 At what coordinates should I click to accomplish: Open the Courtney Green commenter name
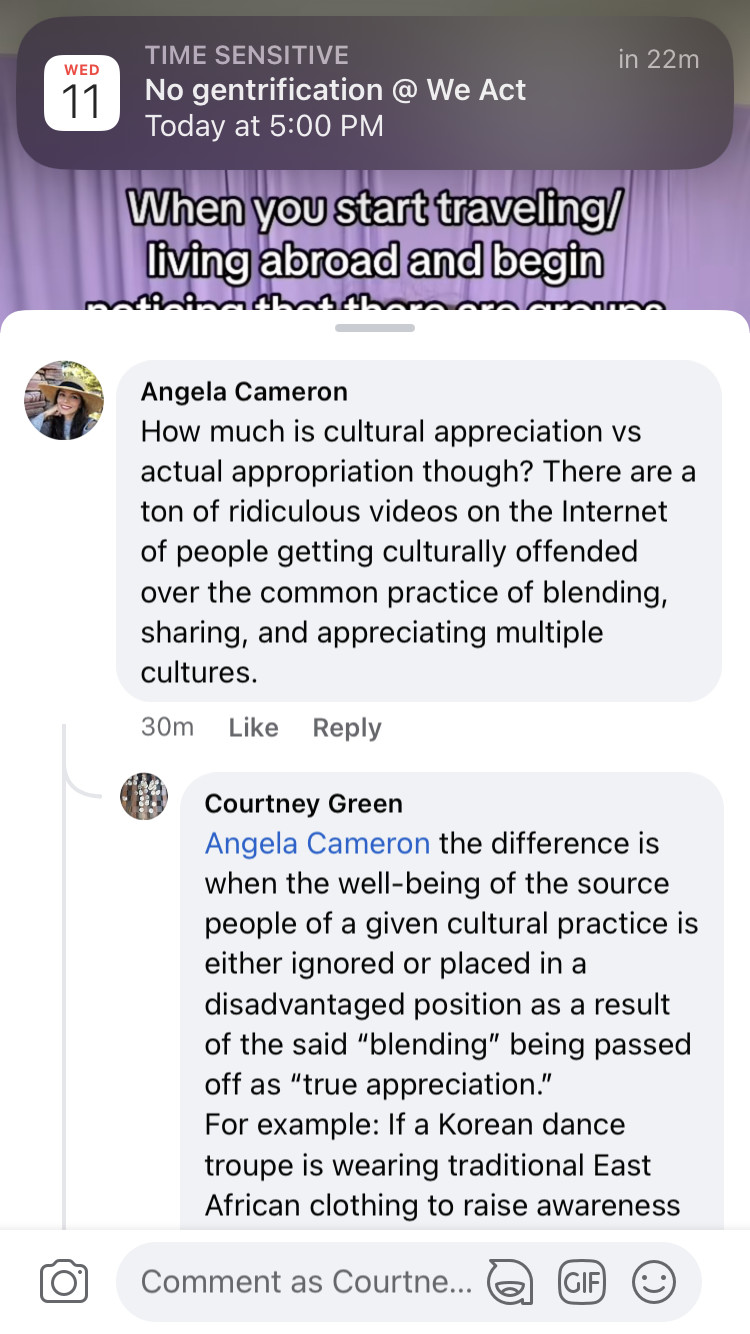coord(303,803)
